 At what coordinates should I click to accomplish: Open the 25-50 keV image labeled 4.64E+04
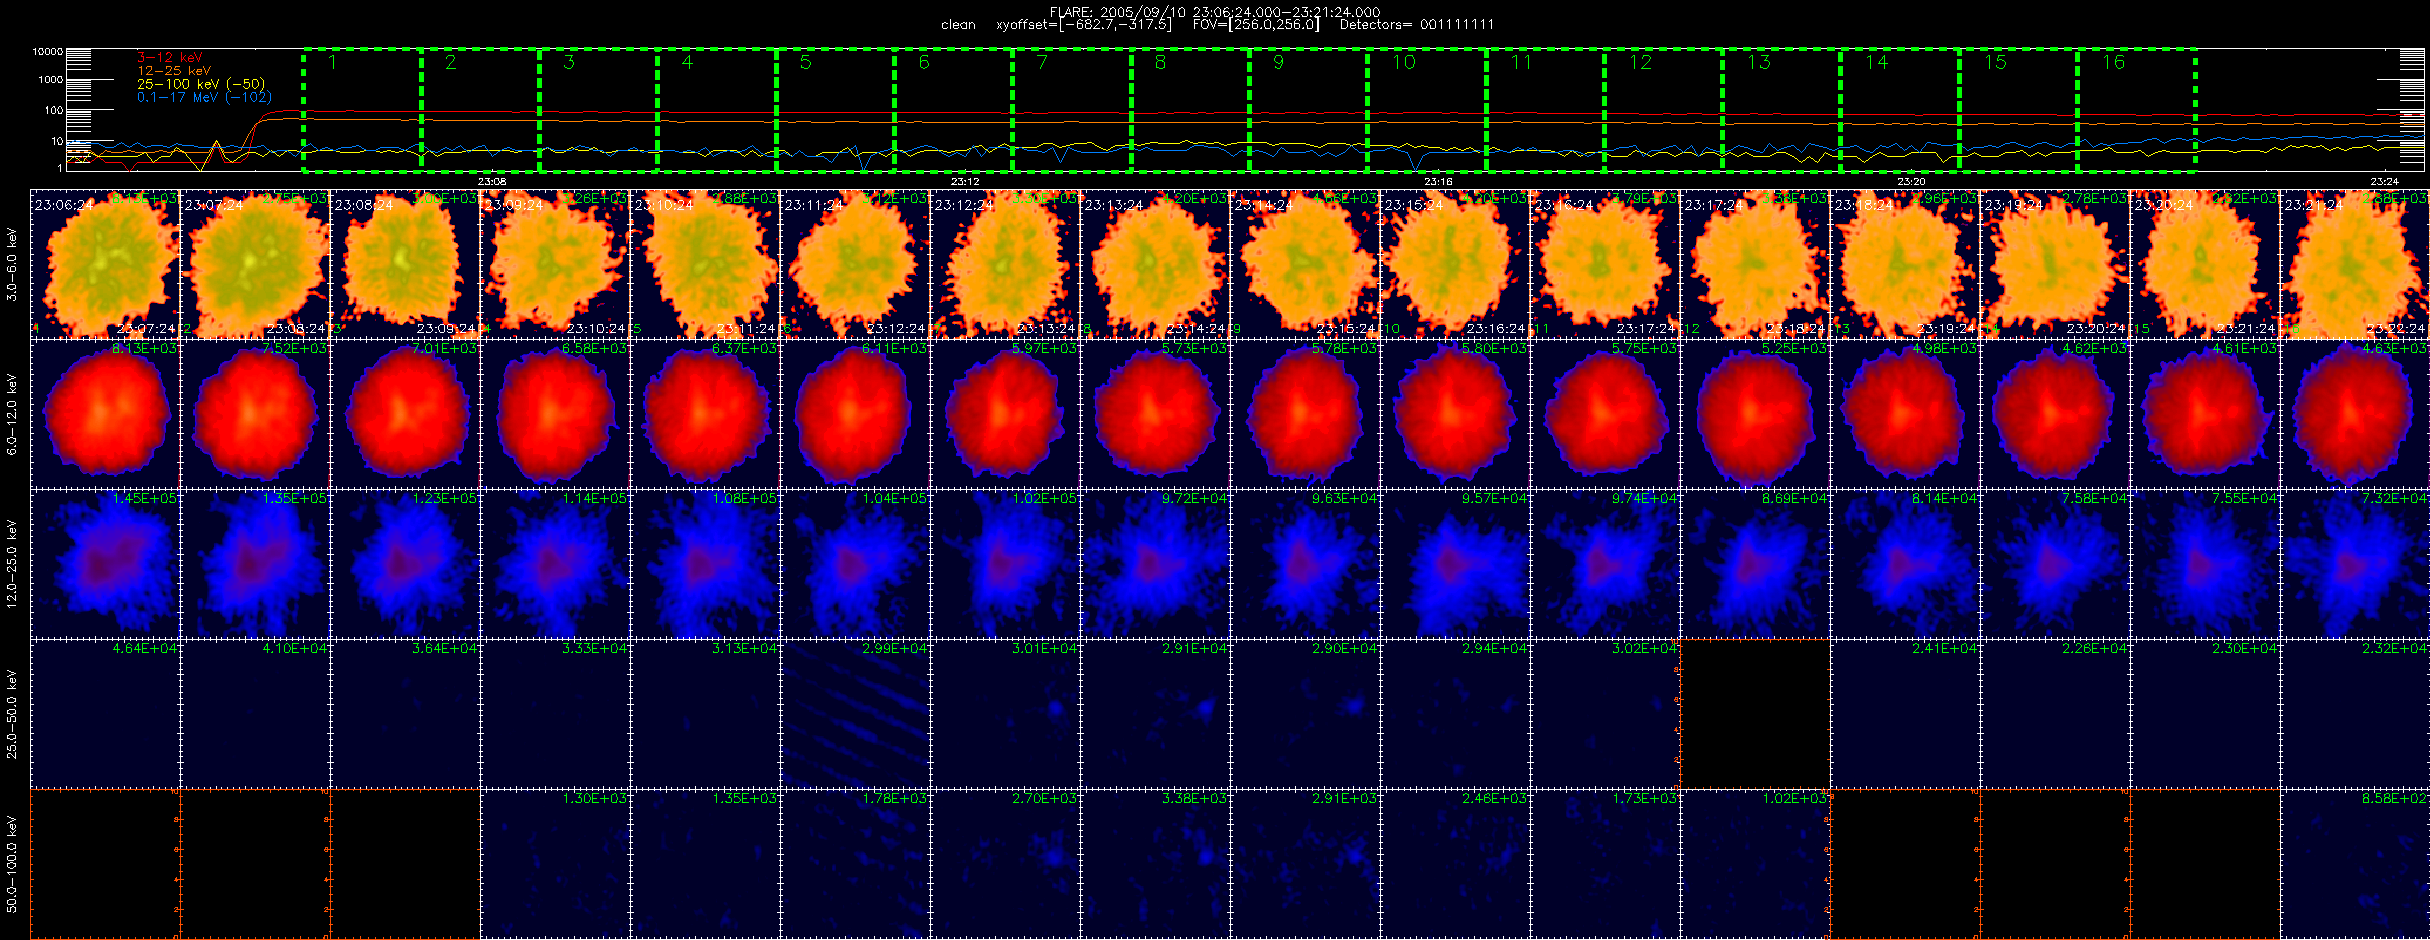click(x=106, y=714)
